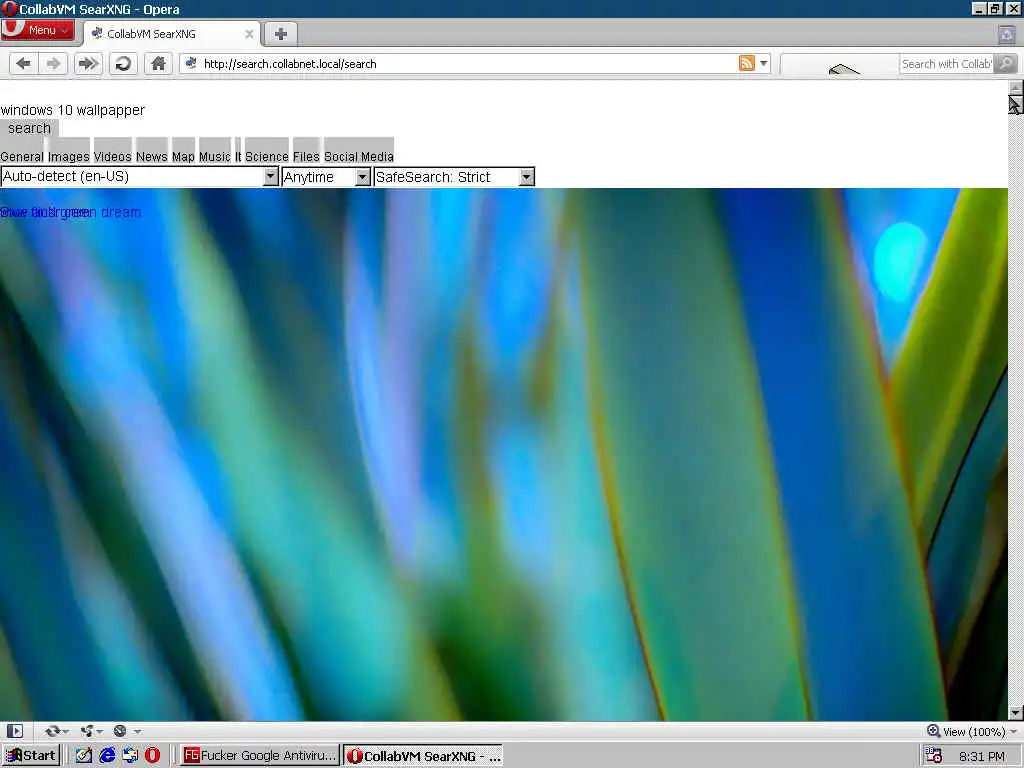Viewport: 1024px width, 768px height.
Task: Click the Show Desktop quick launch icon
Action: [x=130, y=756]
